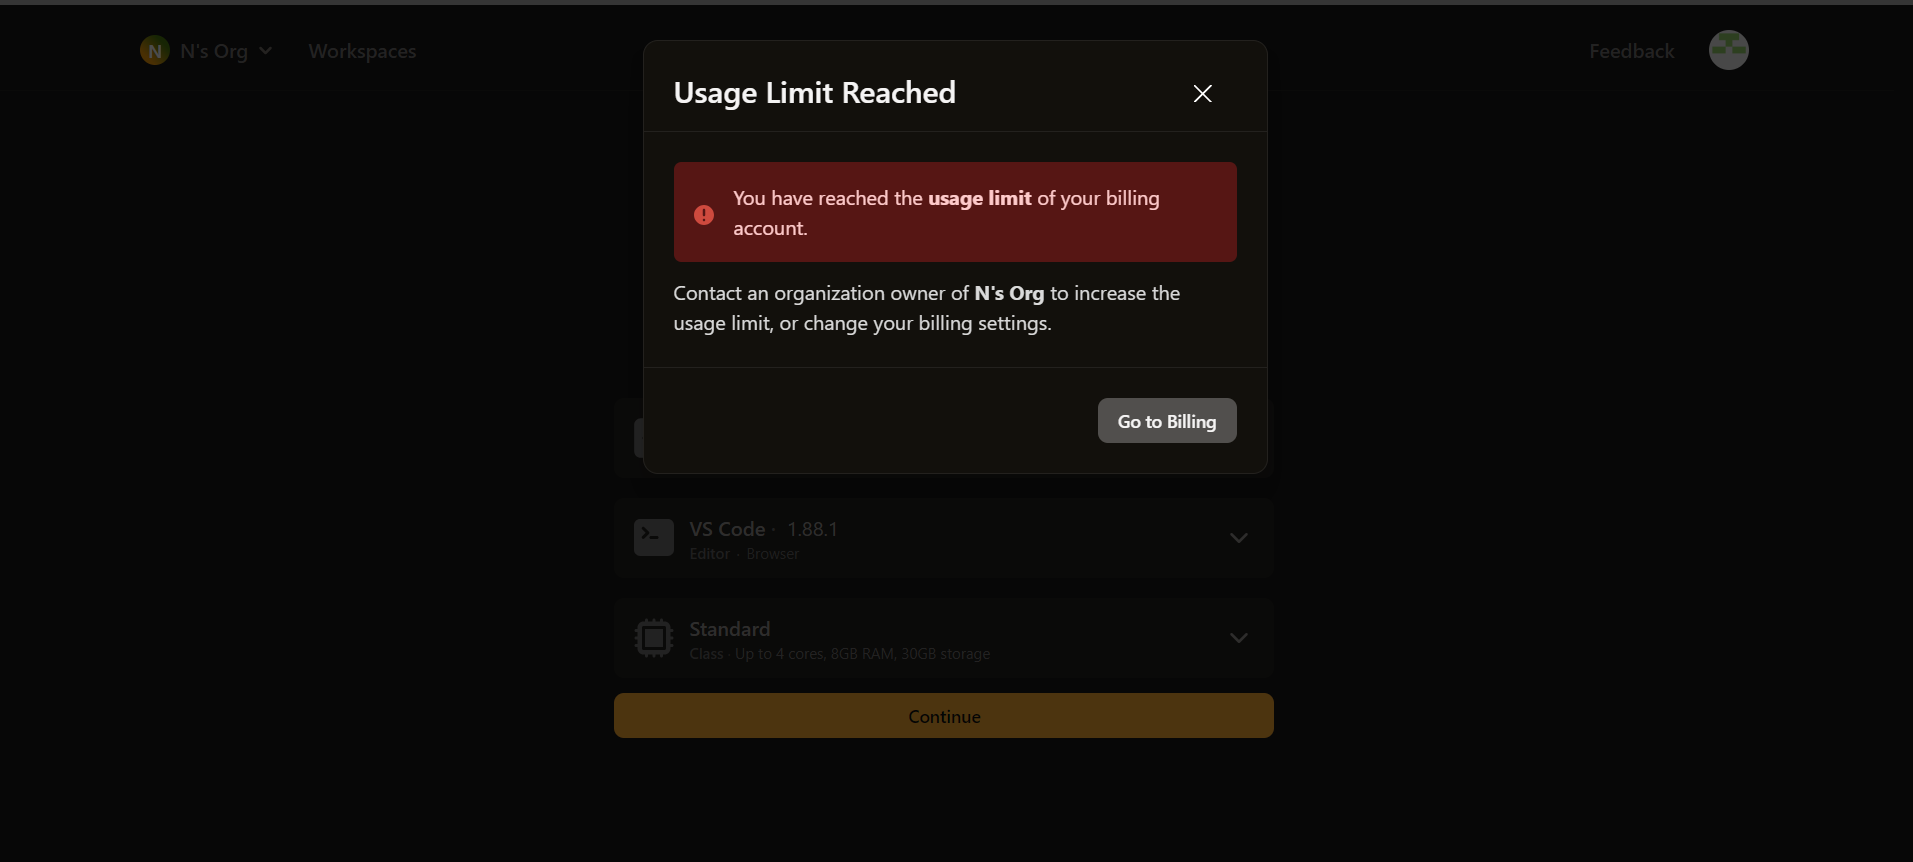Screen dimensions: 1913x862
Task: Open the user profile avatar menu
Action: point(1728,50)
